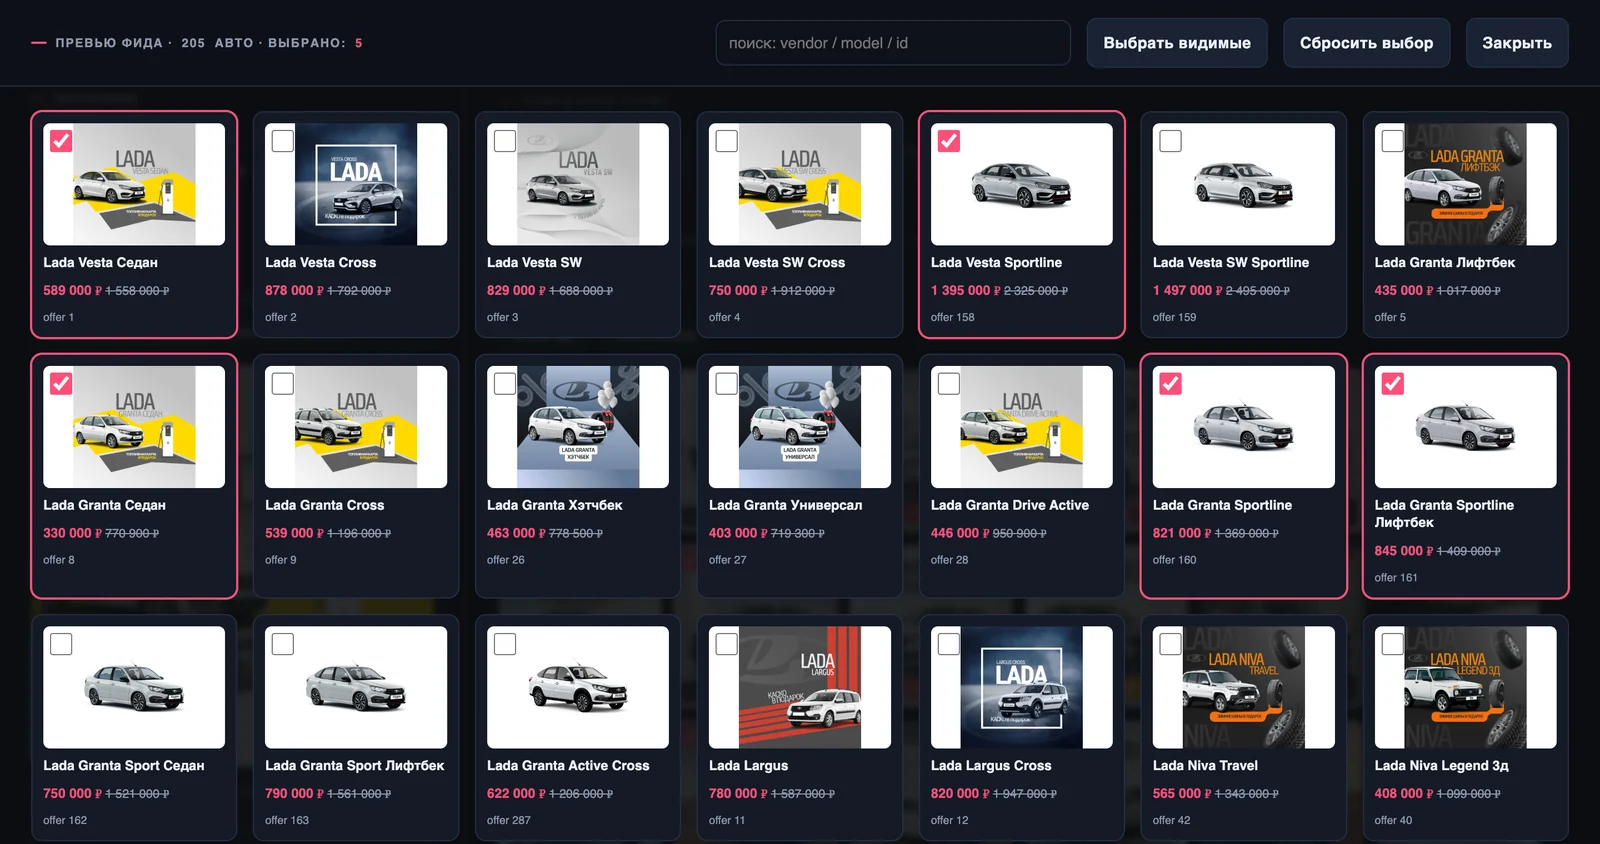1600x844 pixels.
Task: Click the 403 000 ₽ price
Action: click(738, 533)
